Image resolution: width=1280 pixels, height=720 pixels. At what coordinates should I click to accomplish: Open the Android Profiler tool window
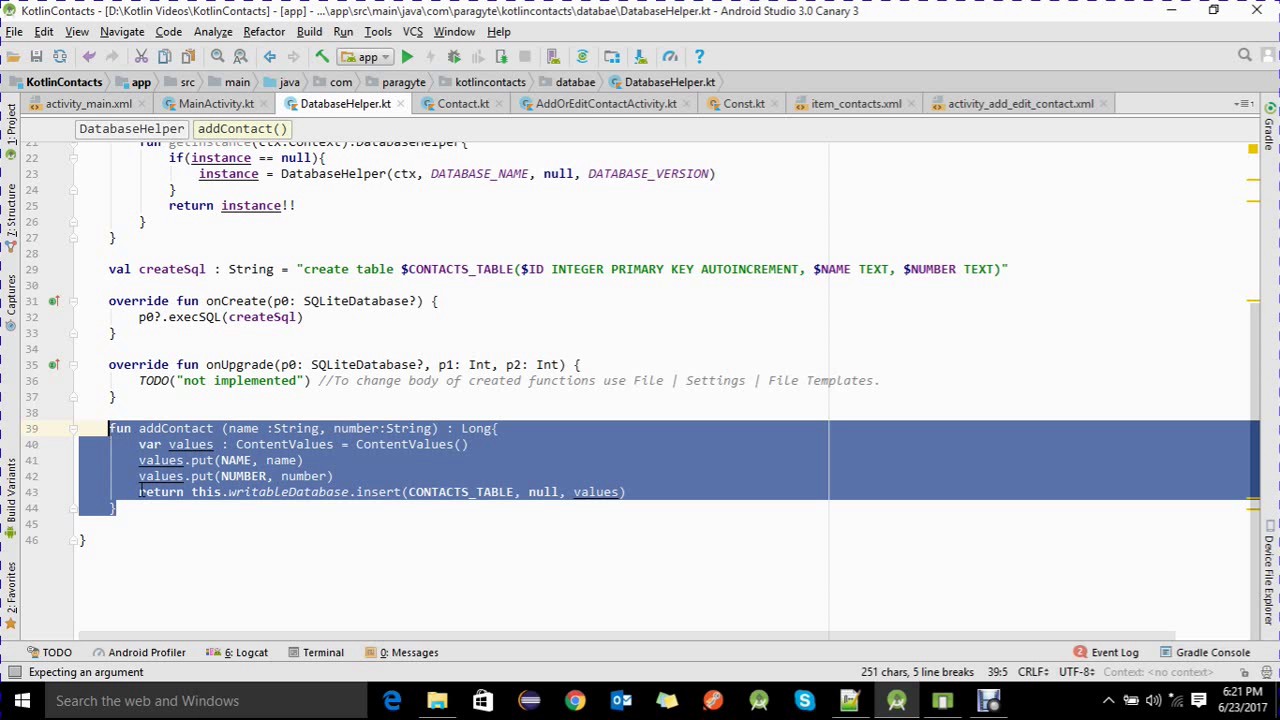click(139, 653)
